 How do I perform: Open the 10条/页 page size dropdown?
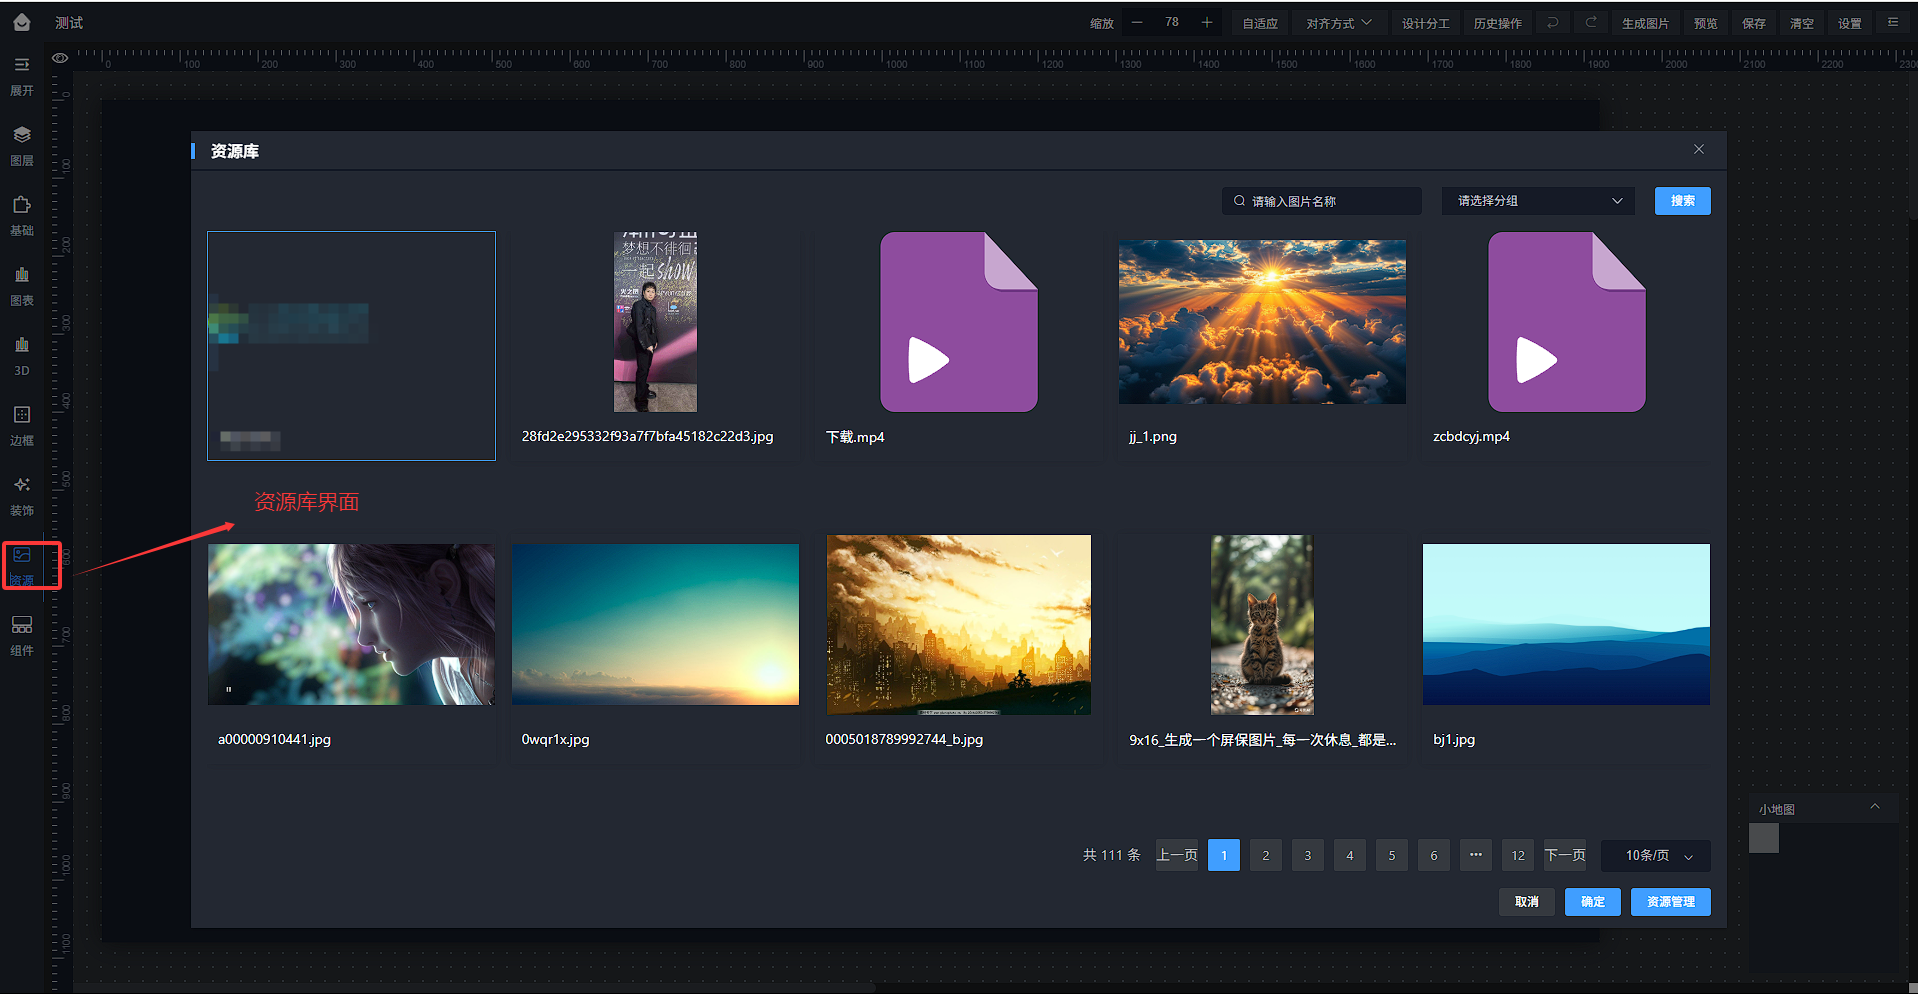pos(1656,855)
